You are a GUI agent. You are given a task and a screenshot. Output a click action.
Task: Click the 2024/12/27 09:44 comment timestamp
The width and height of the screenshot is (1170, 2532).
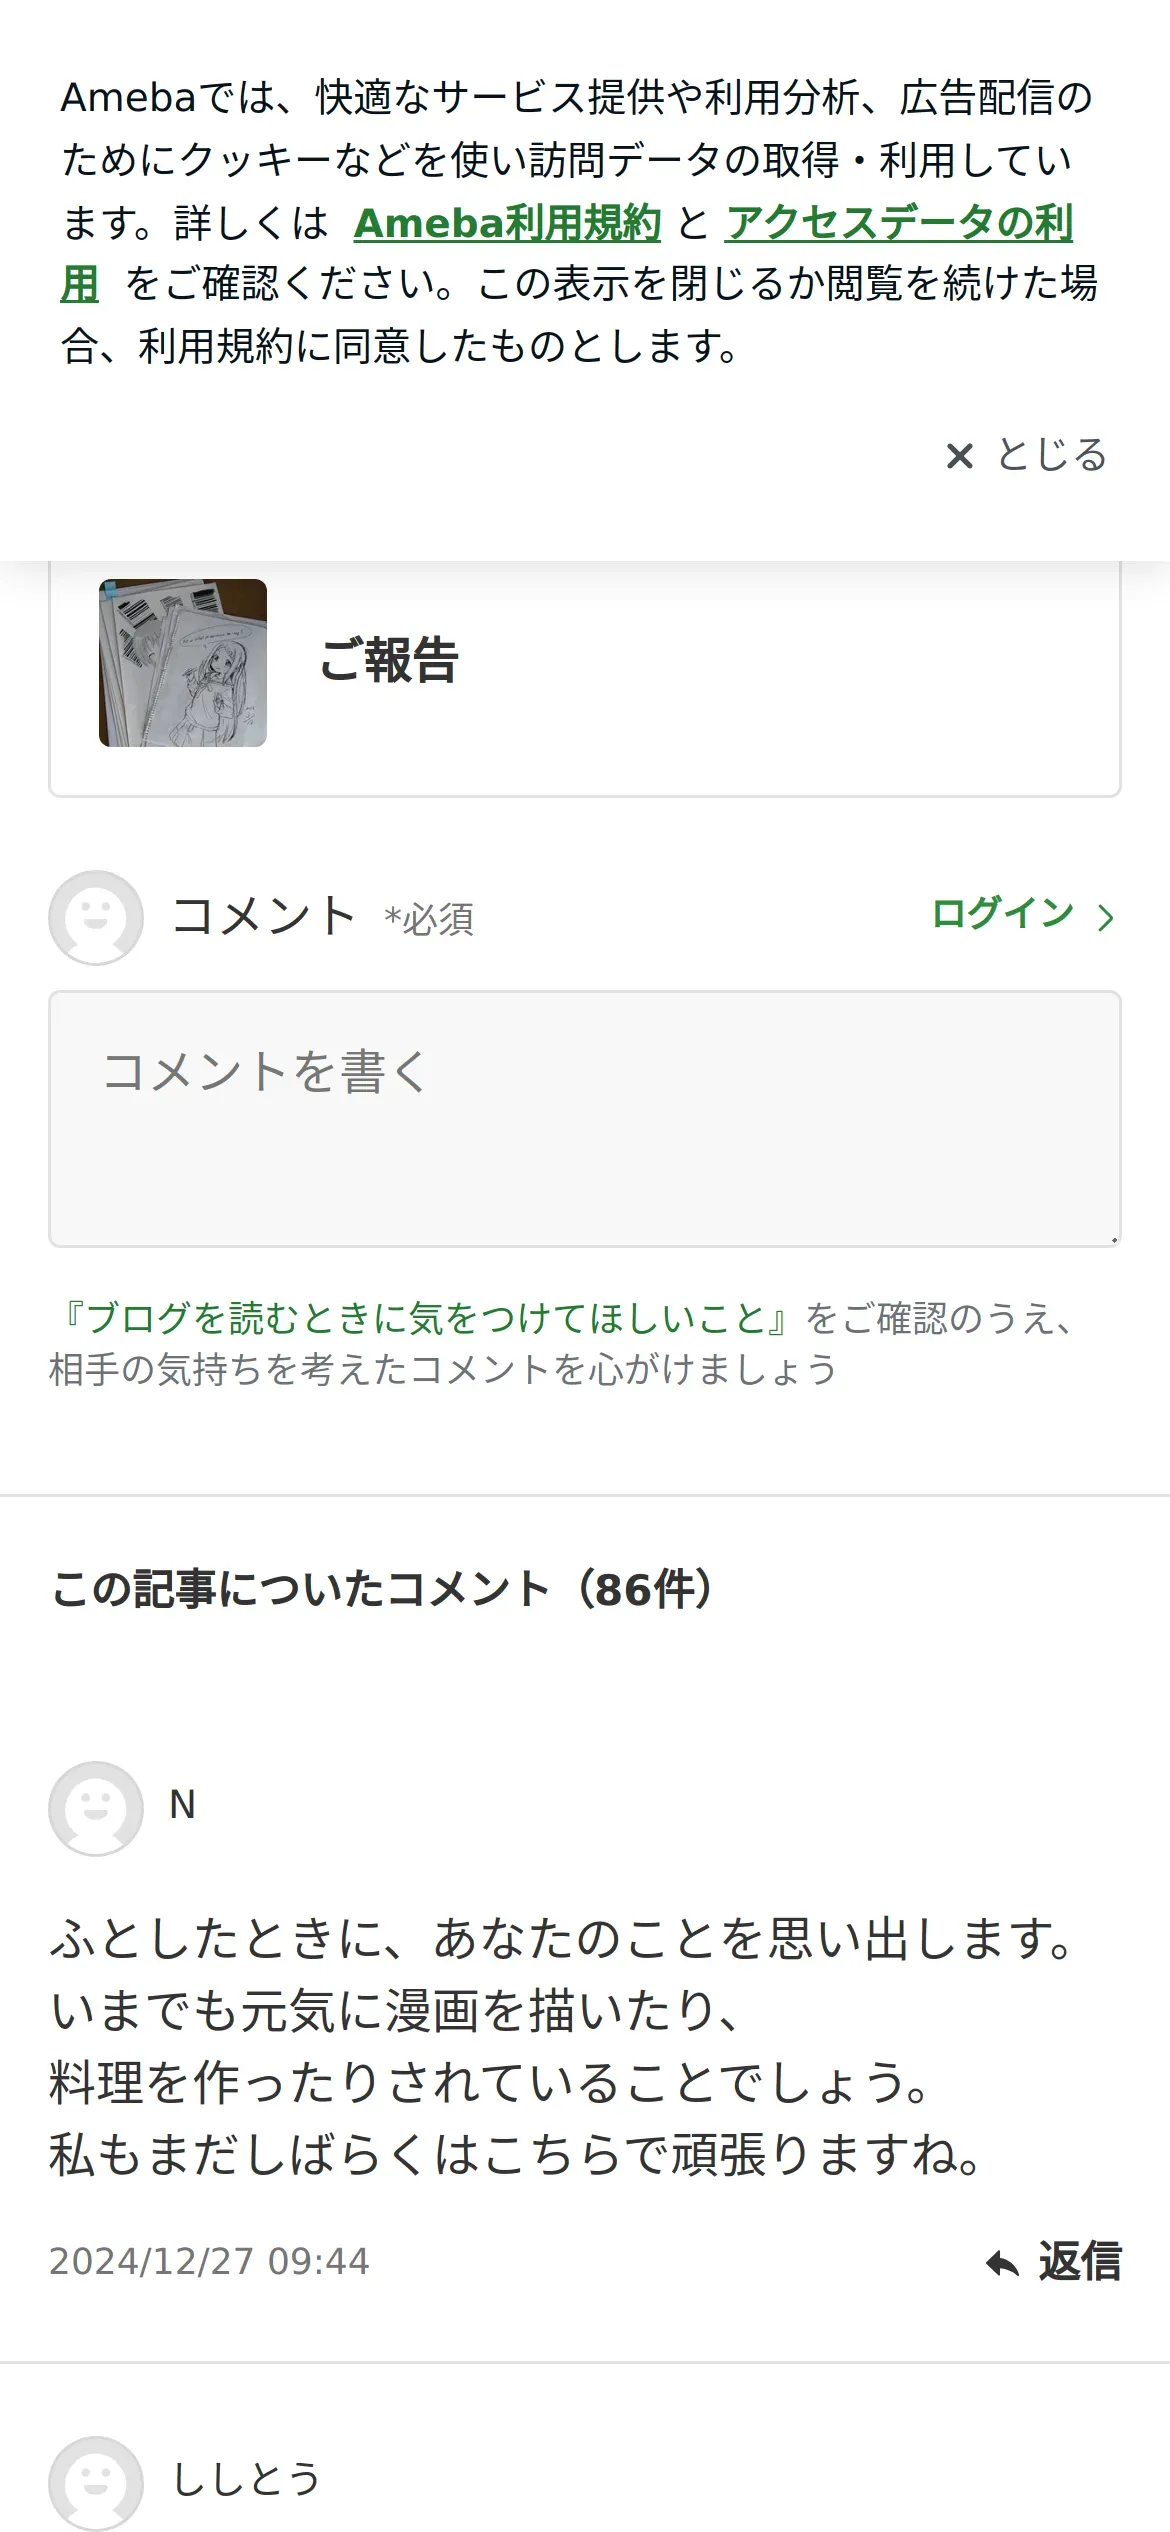tap(209, 2262)
